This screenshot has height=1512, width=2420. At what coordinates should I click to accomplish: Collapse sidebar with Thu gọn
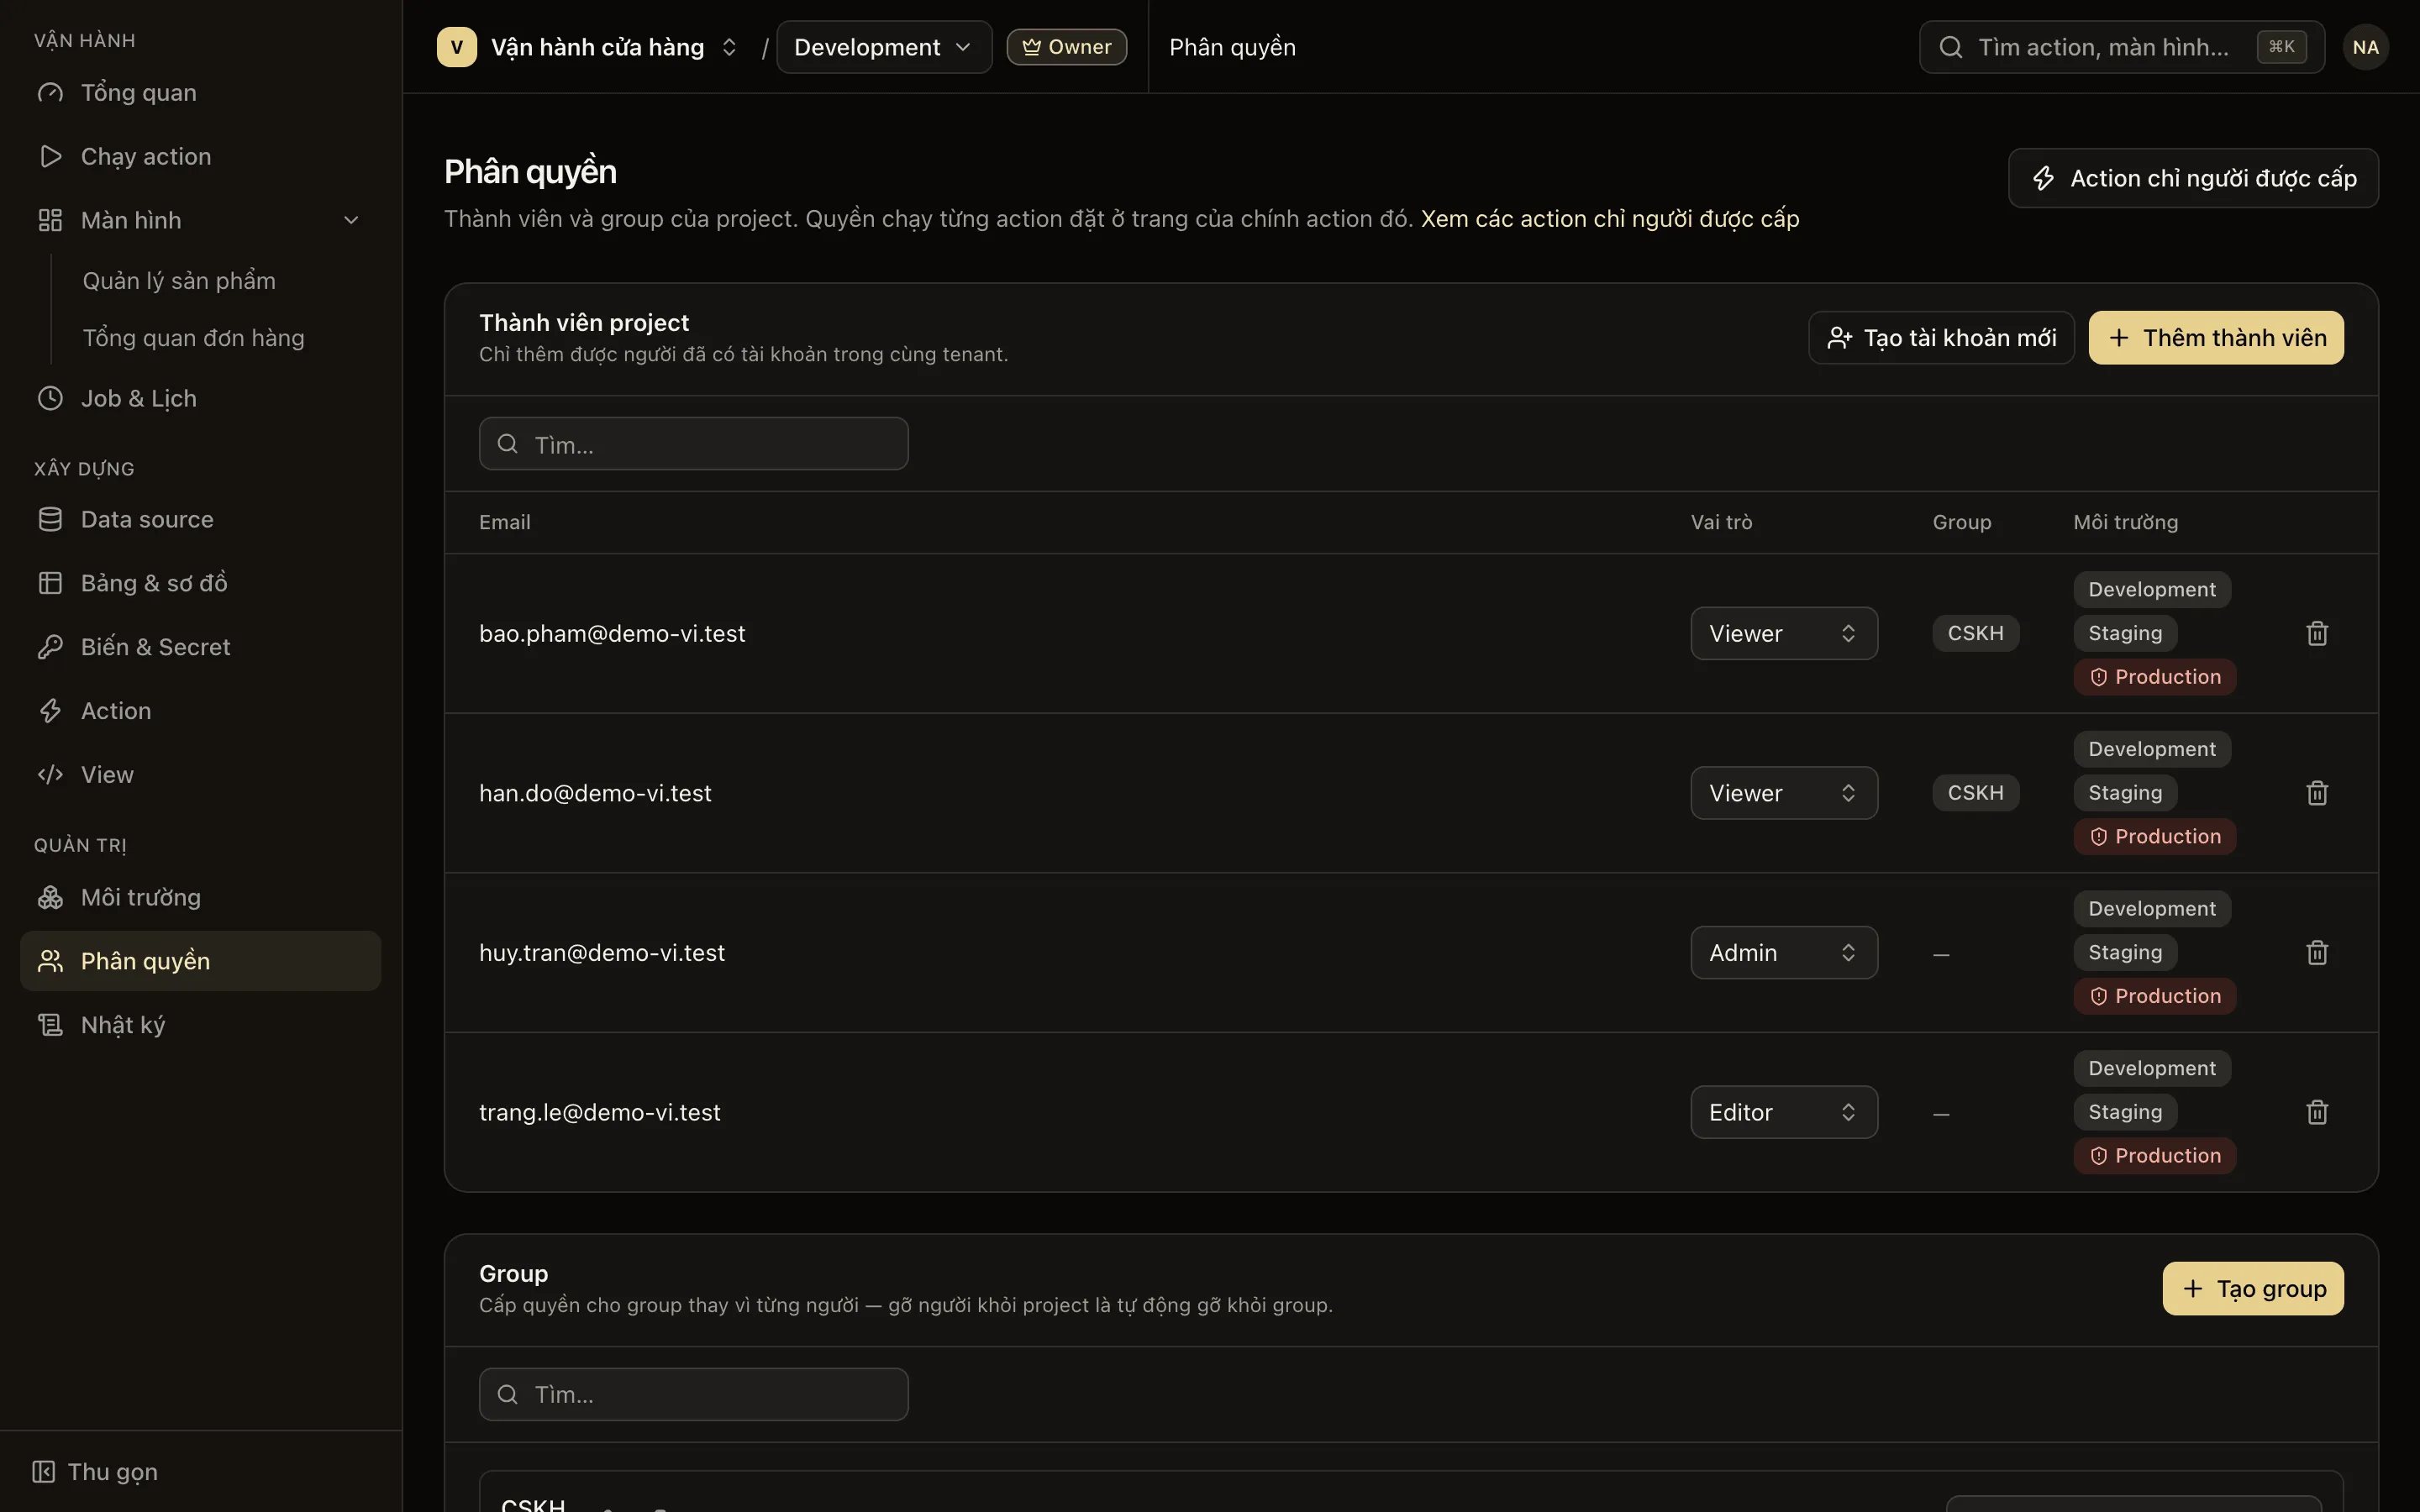tap(96, 1471)
